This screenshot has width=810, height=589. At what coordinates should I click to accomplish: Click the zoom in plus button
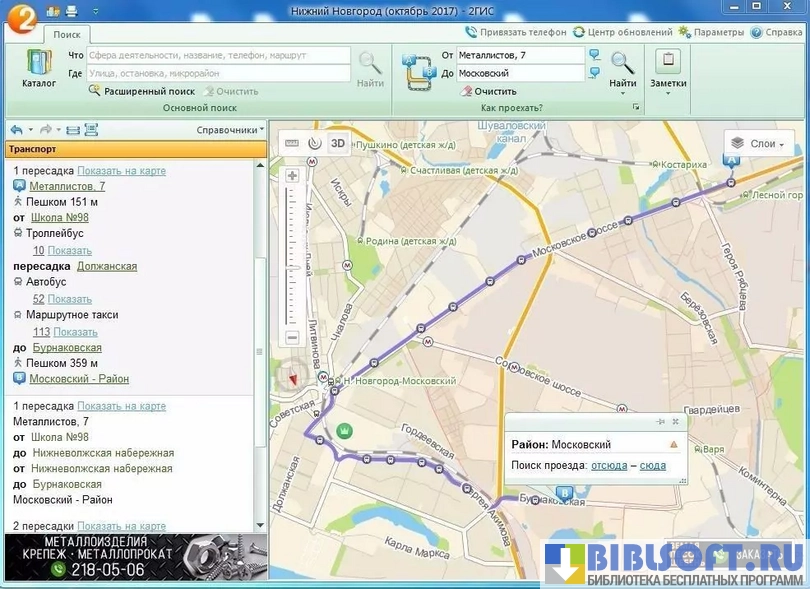292,176
